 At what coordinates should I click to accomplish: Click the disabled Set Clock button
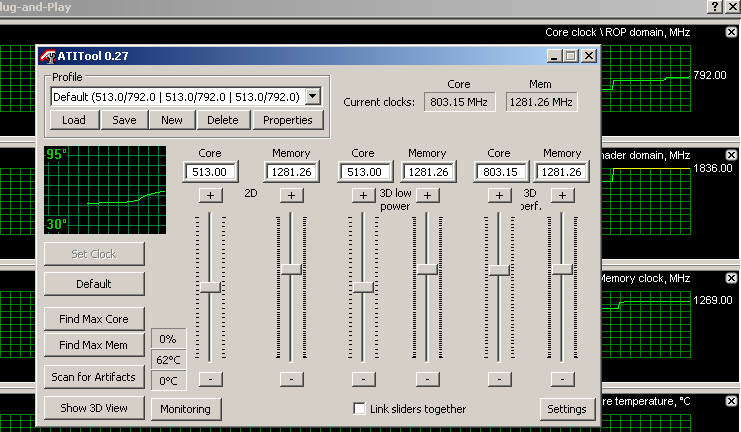(x=94, y=254)
